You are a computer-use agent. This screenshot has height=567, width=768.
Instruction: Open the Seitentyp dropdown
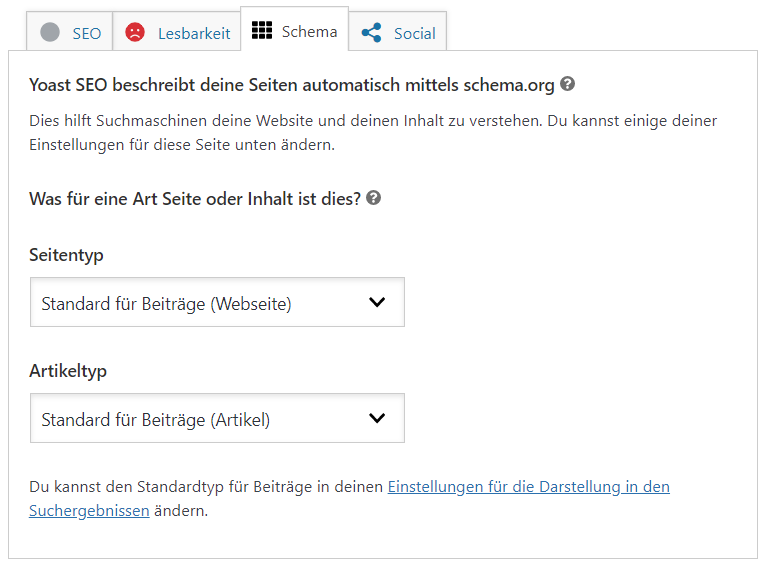pos(217,302)
